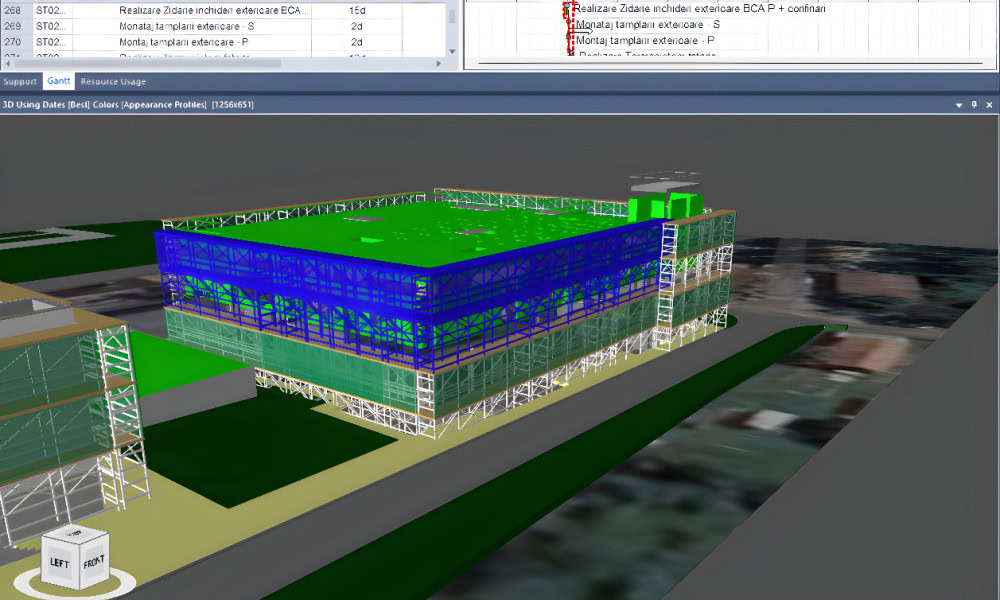Click the FRONT face of the ViewCube
The width and height of the screenshot is (1000, 600).
[x=92, y=560]
